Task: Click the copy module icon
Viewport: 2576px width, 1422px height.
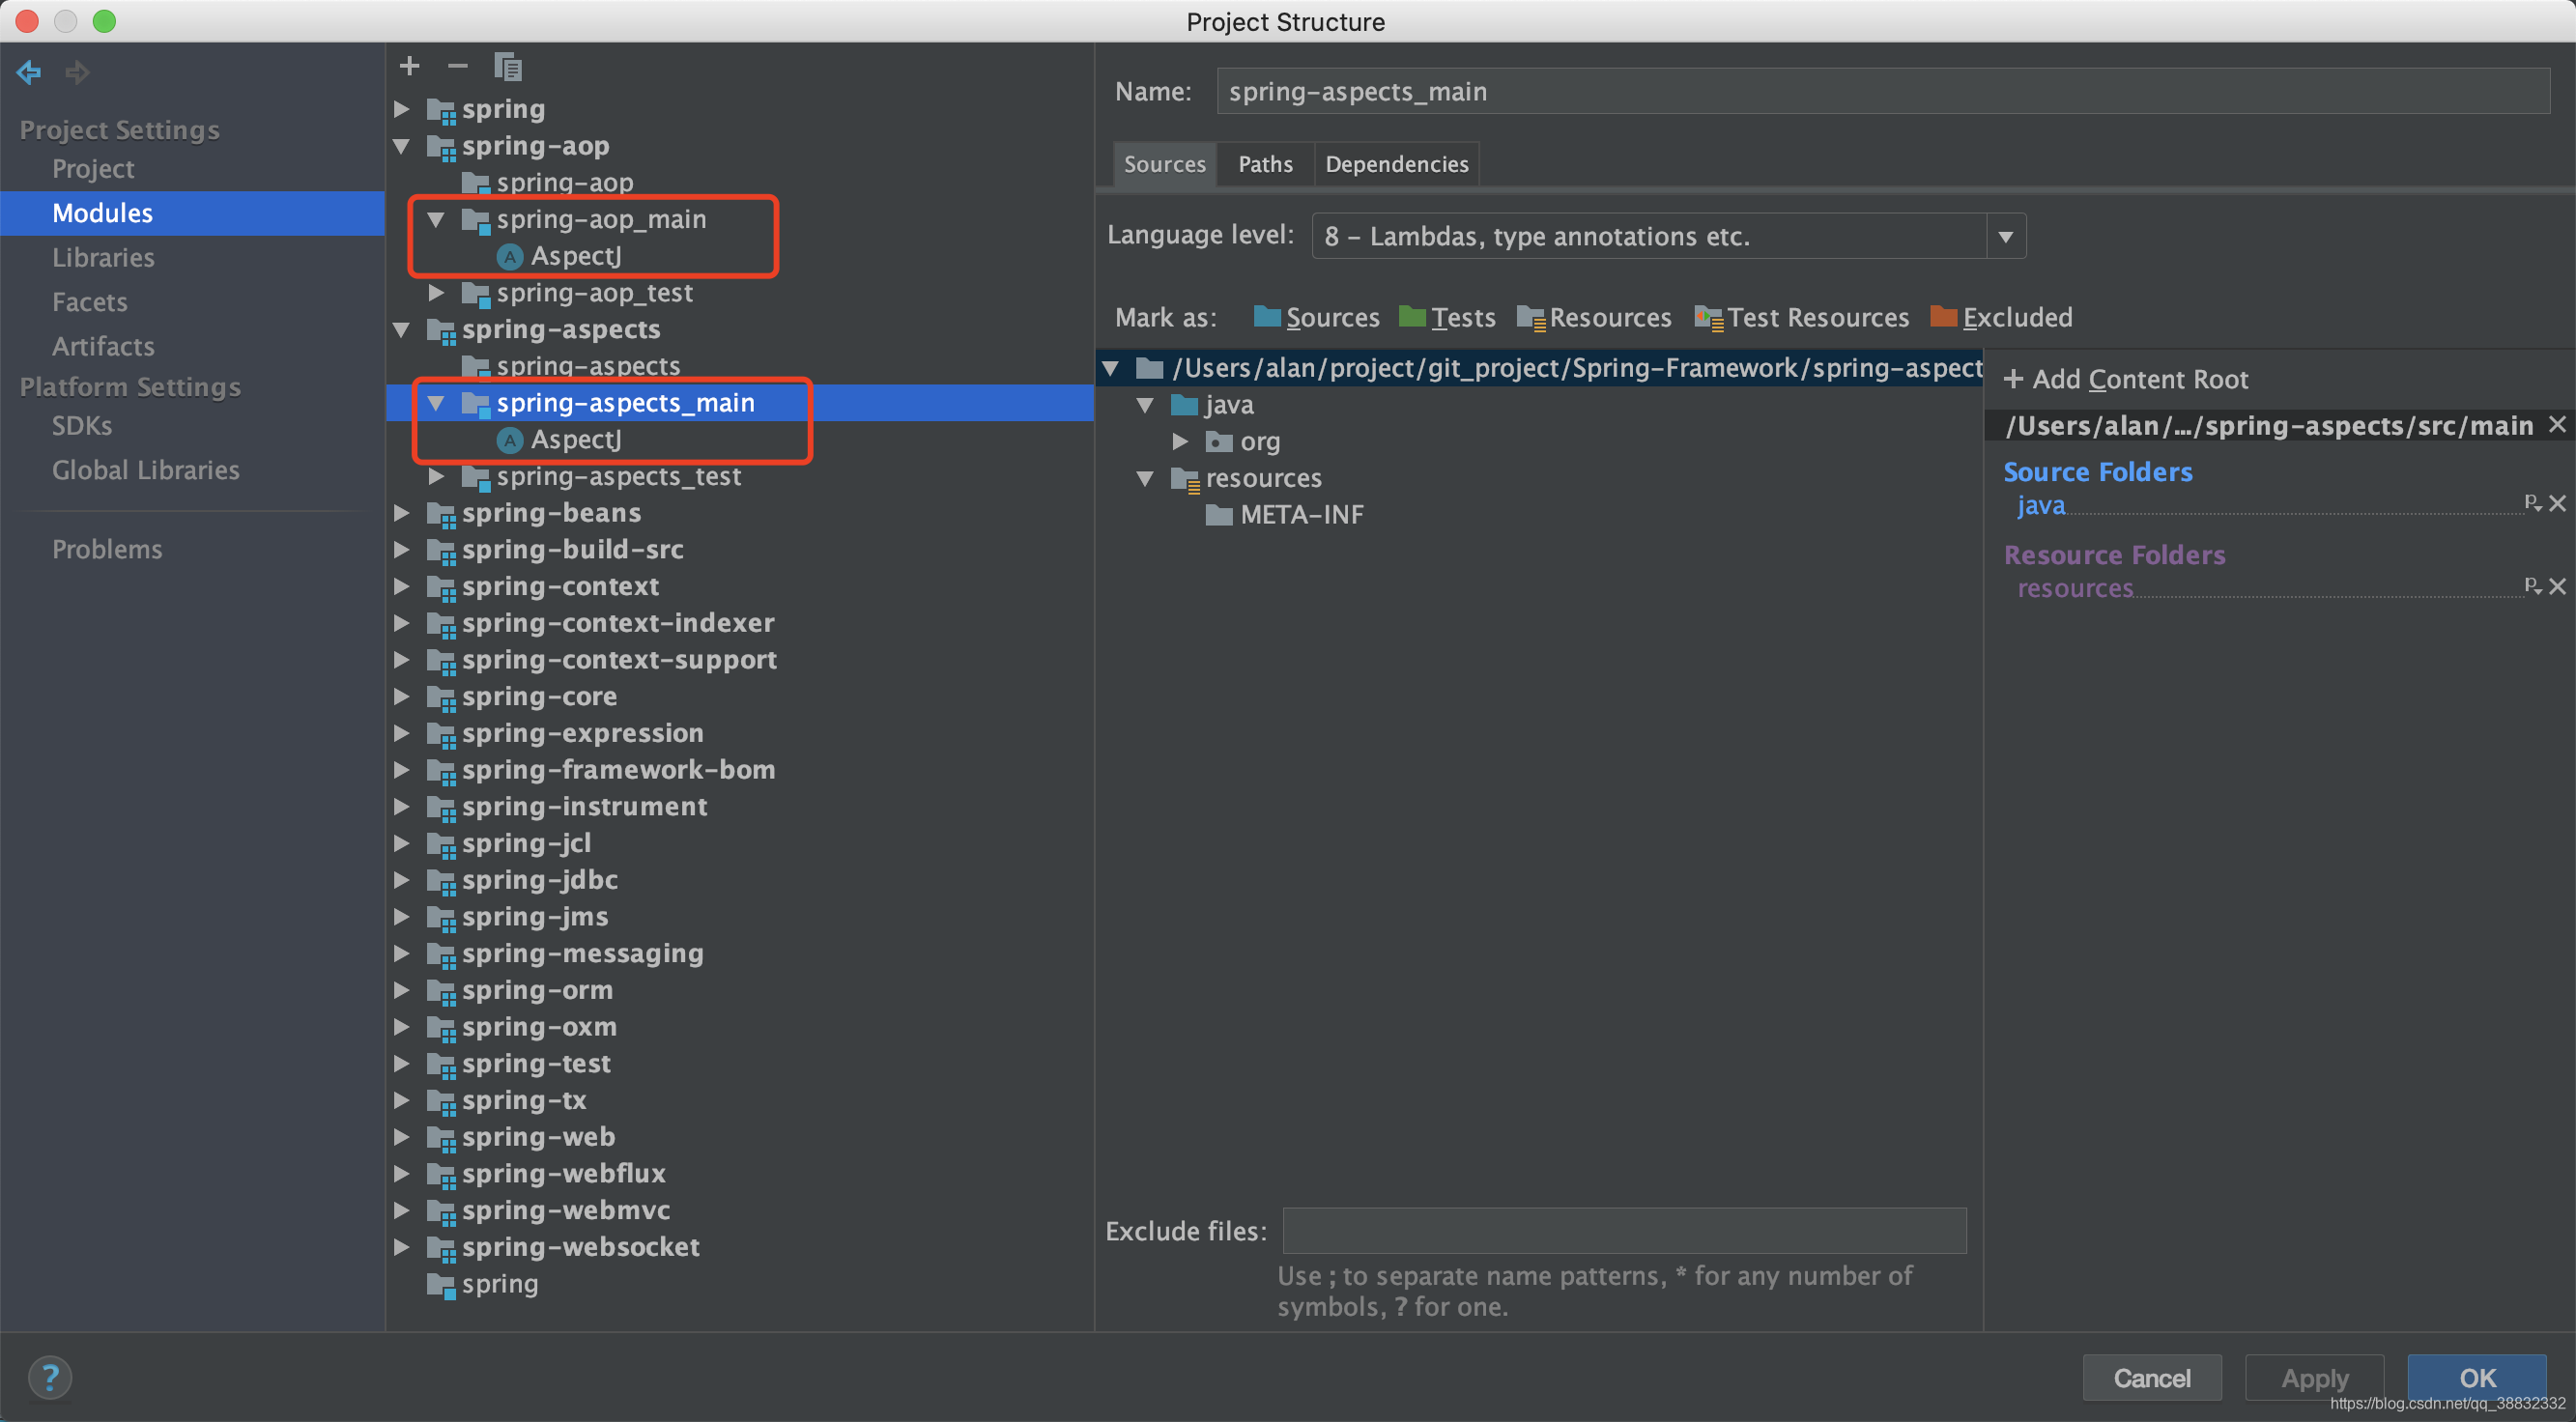Action: 509,65
